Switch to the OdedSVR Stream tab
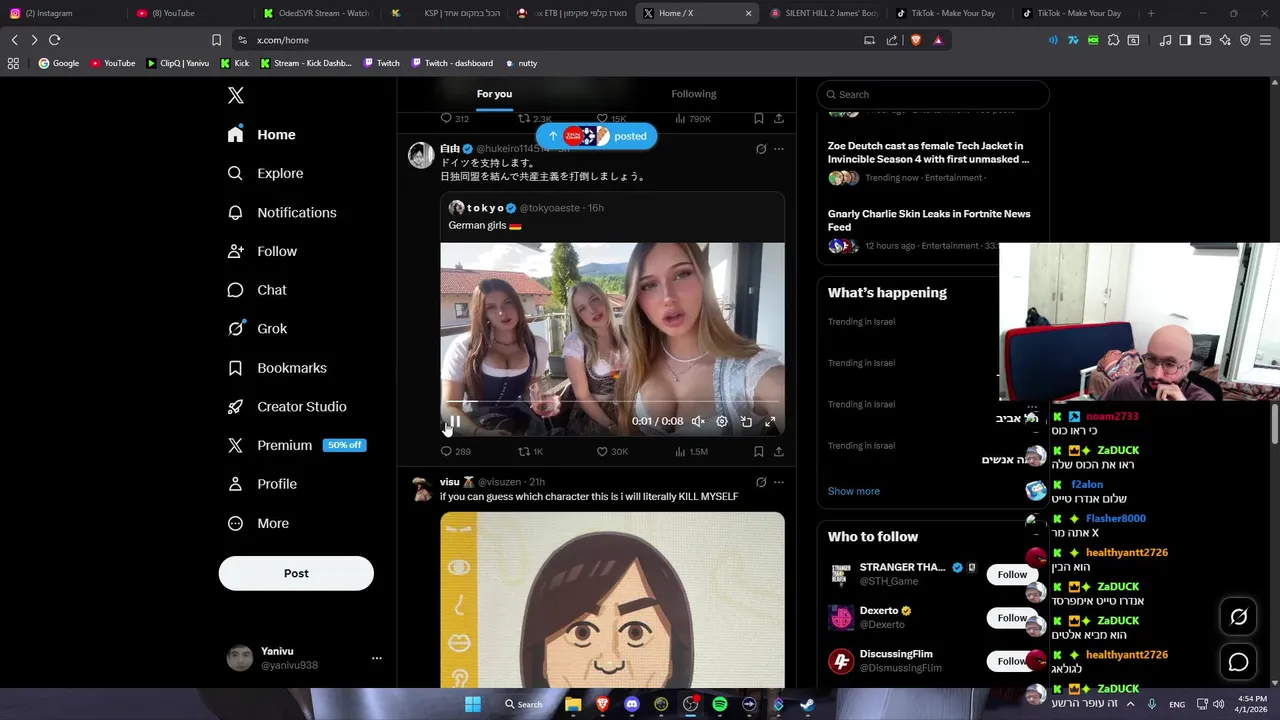The width and height of the screenshot is (1280, 720). tap(317, 13)
